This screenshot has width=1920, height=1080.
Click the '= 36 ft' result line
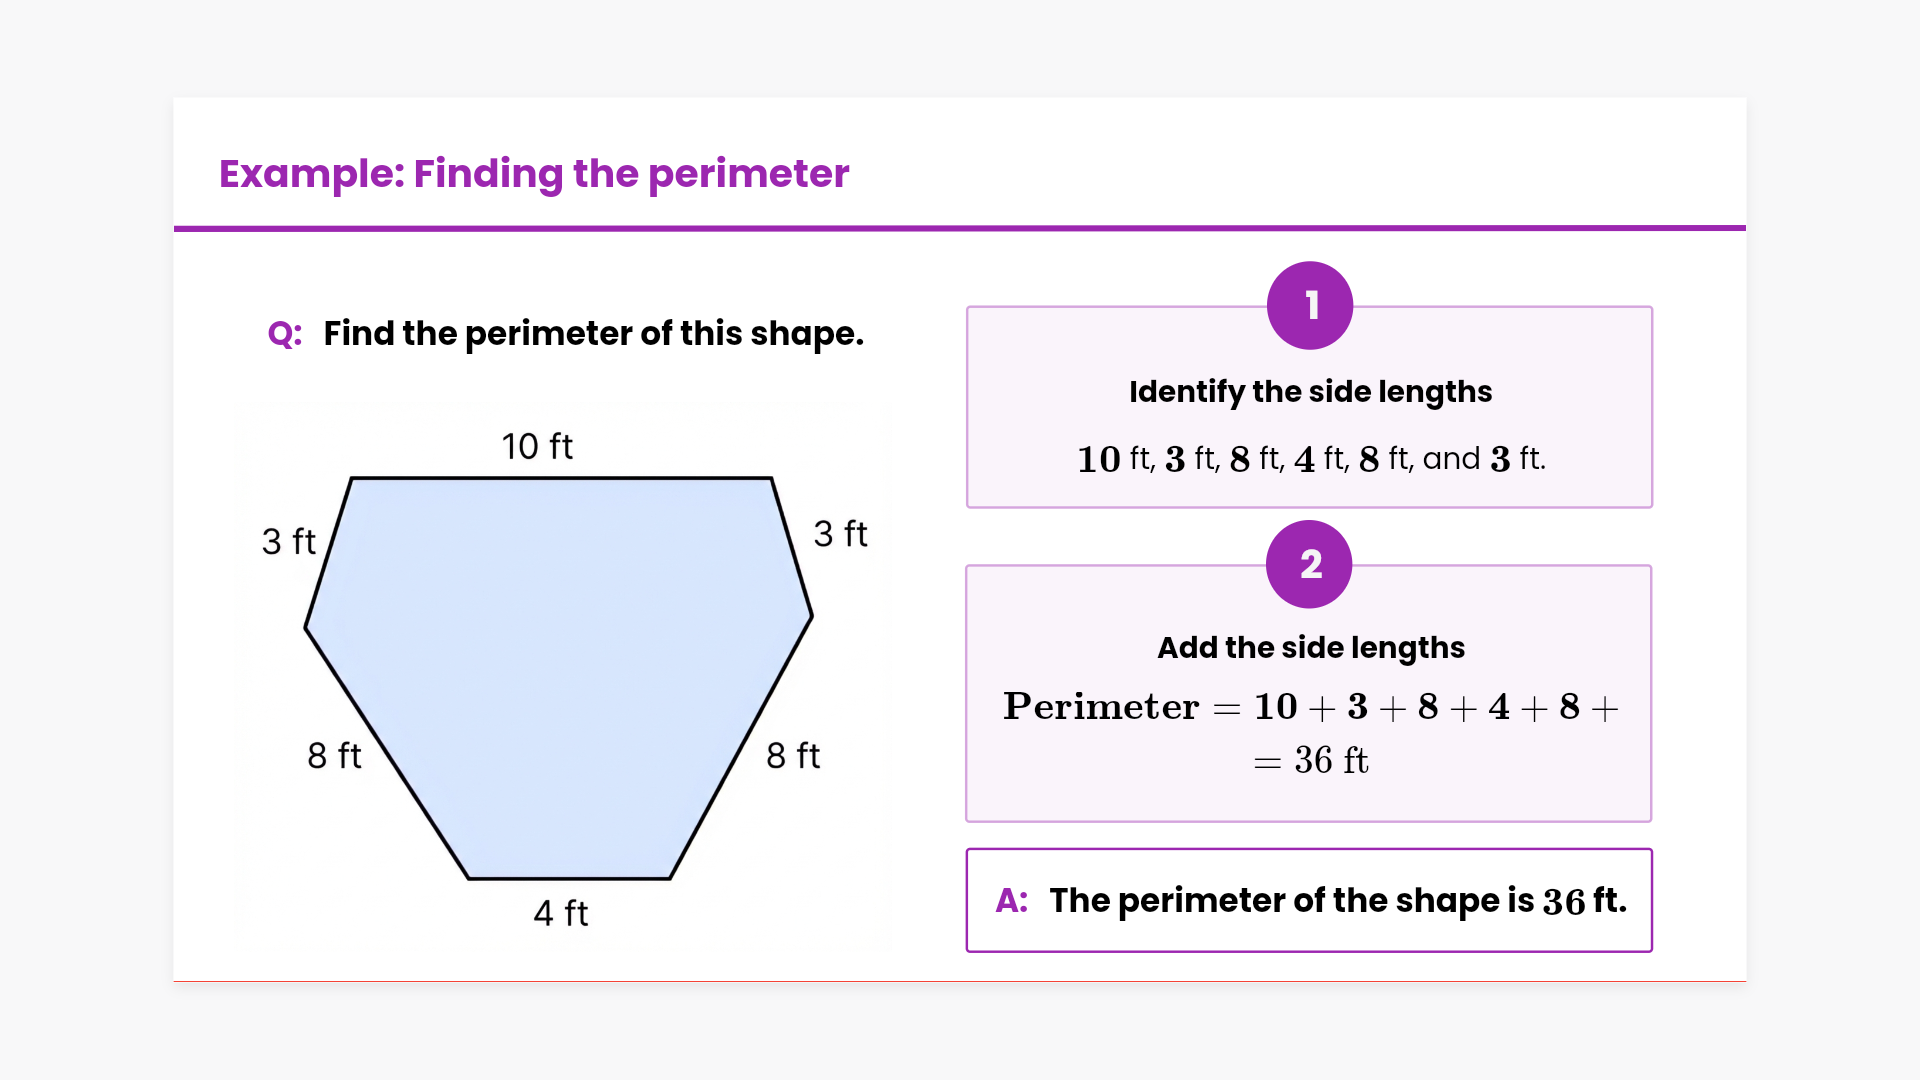pyautogui.click(x=1310, y=761)
